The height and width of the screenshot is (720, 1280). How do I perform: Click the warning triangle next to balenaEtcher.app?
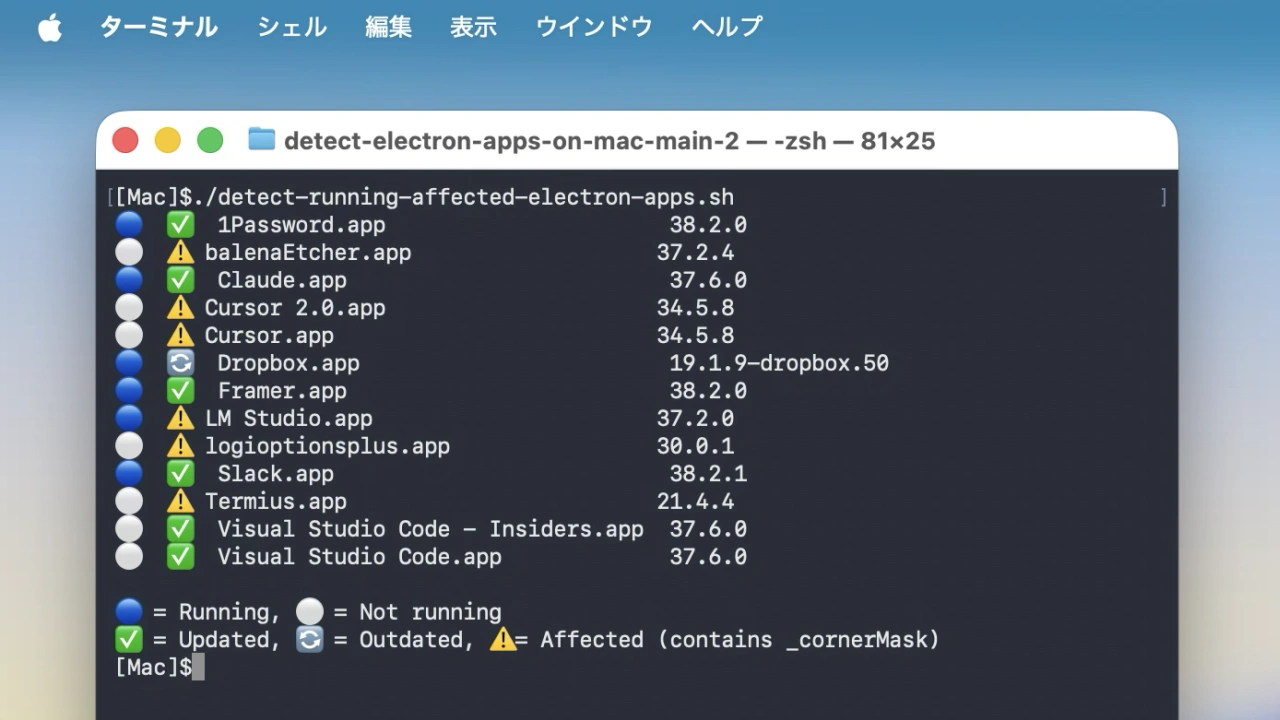[180, 252]
